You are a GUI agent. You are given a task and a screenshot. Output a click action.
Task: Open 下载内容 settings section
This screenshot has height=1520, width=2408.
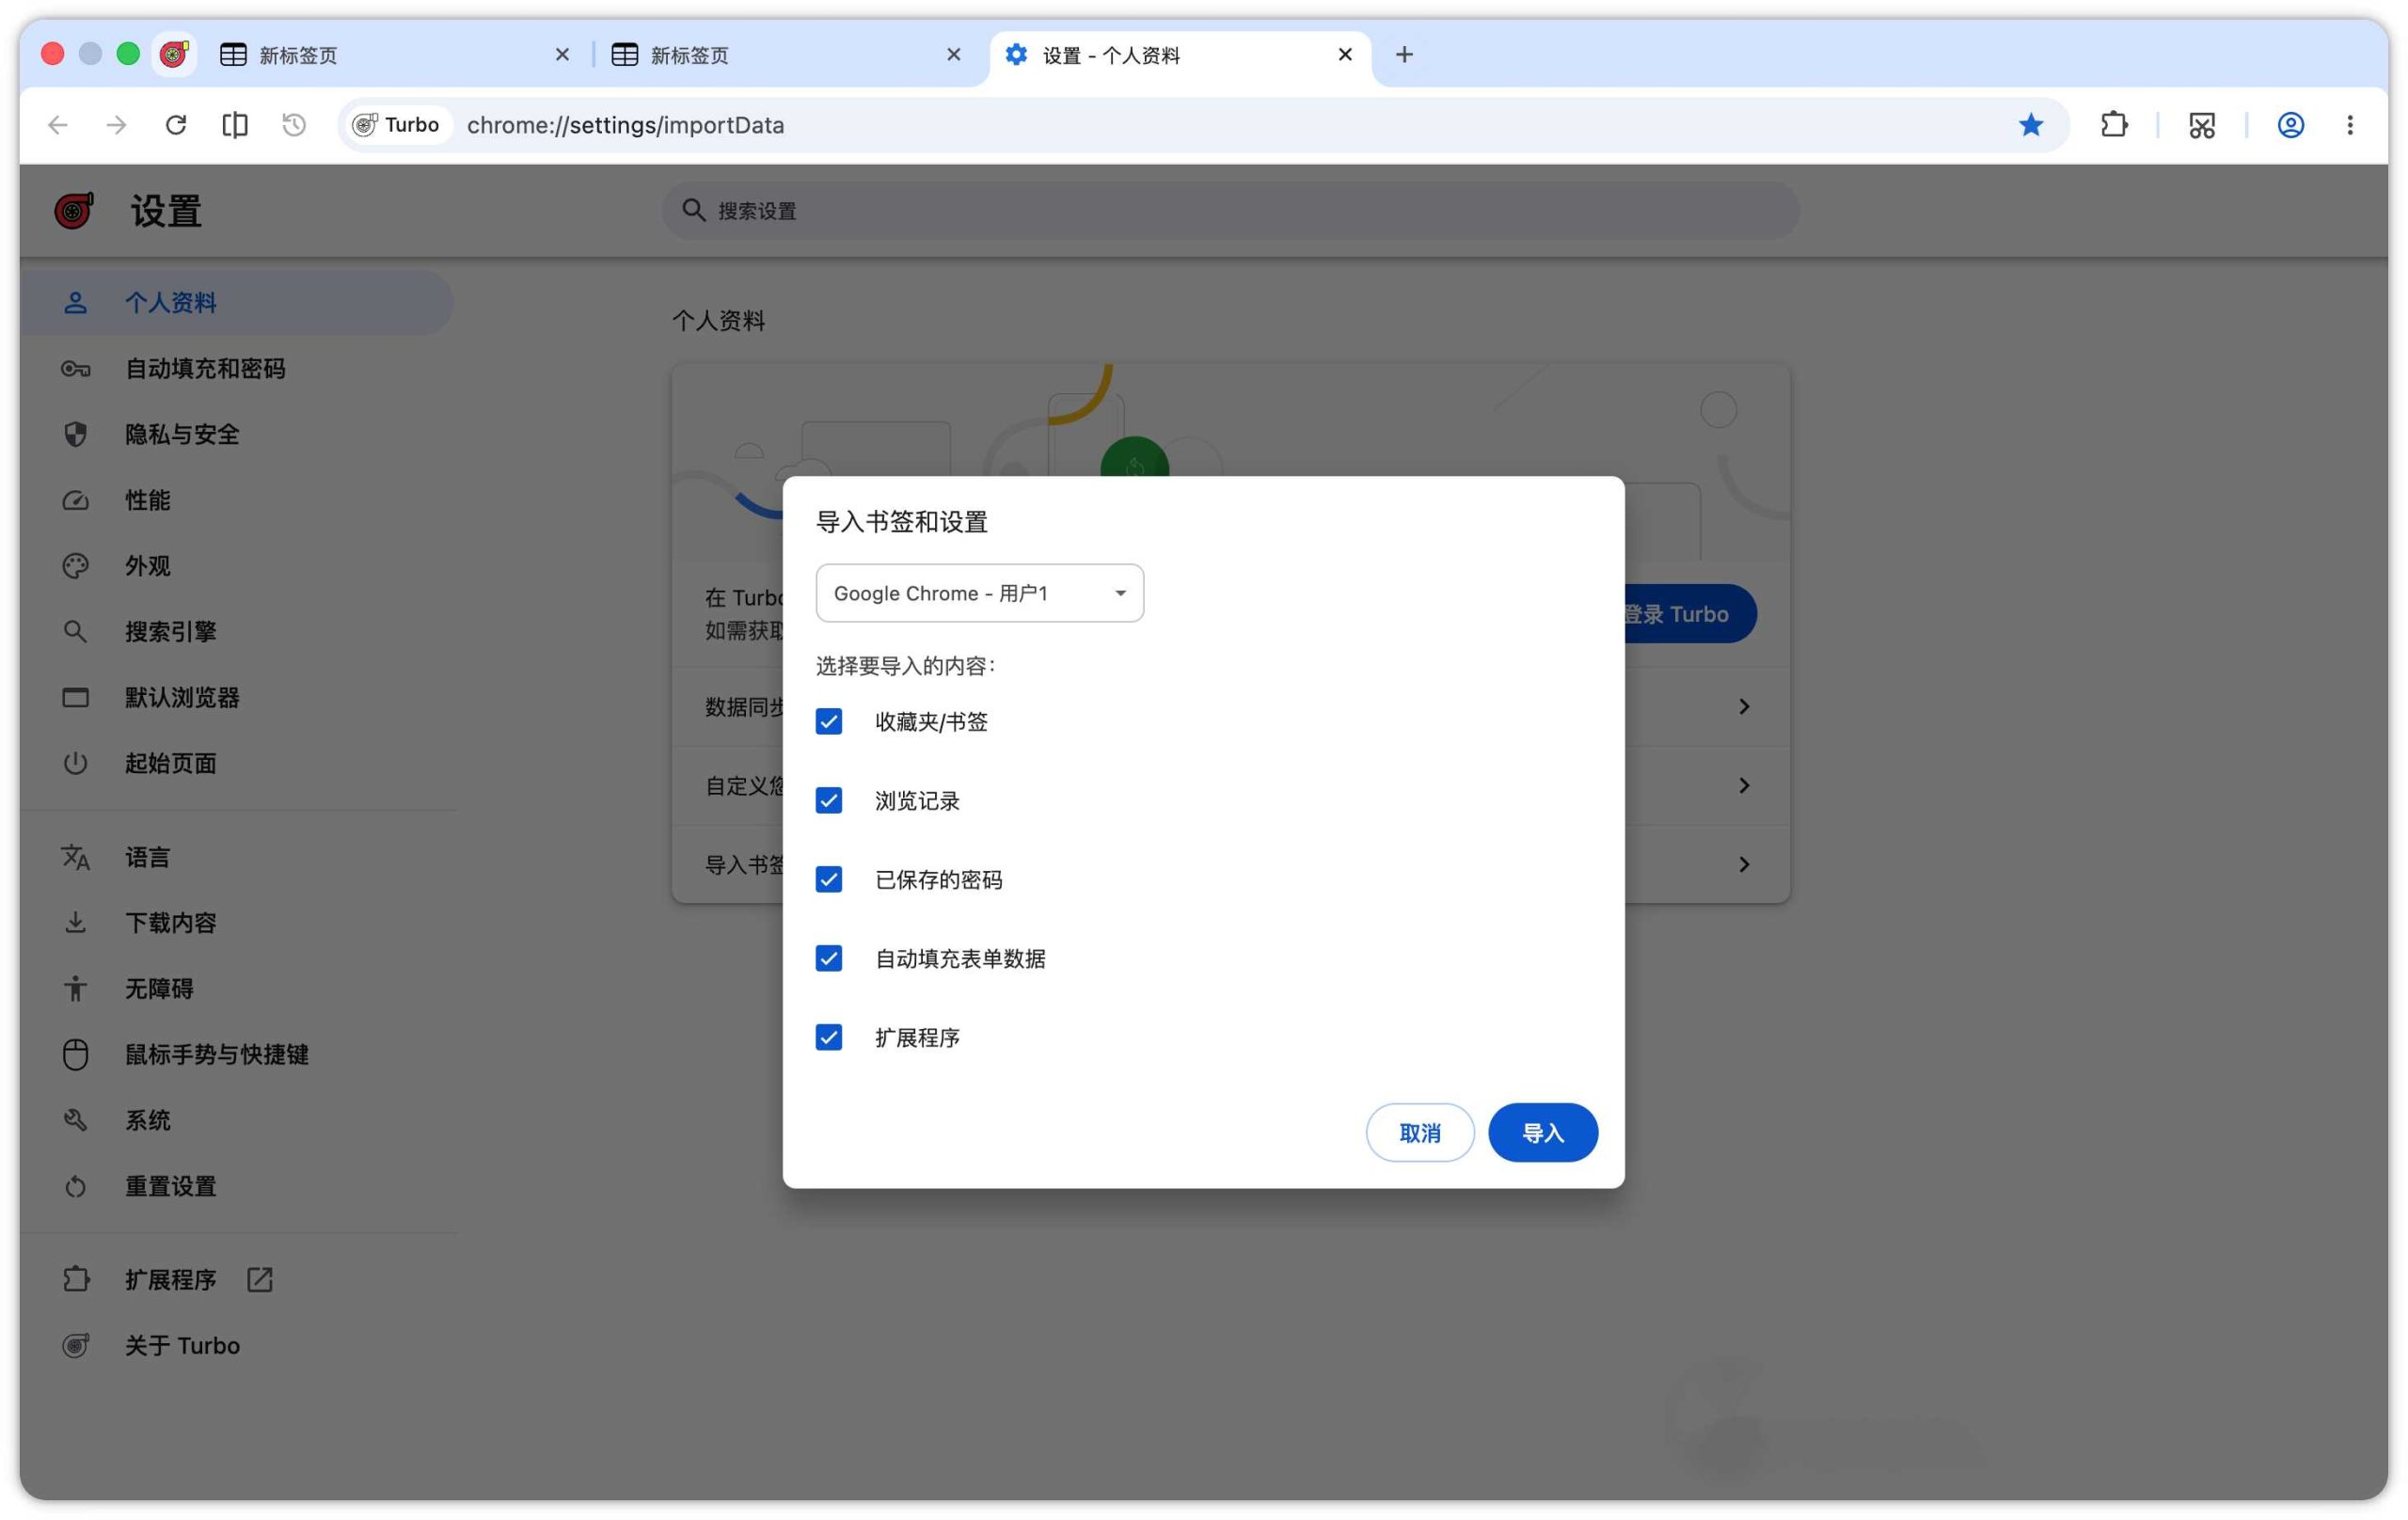[236, 923]
